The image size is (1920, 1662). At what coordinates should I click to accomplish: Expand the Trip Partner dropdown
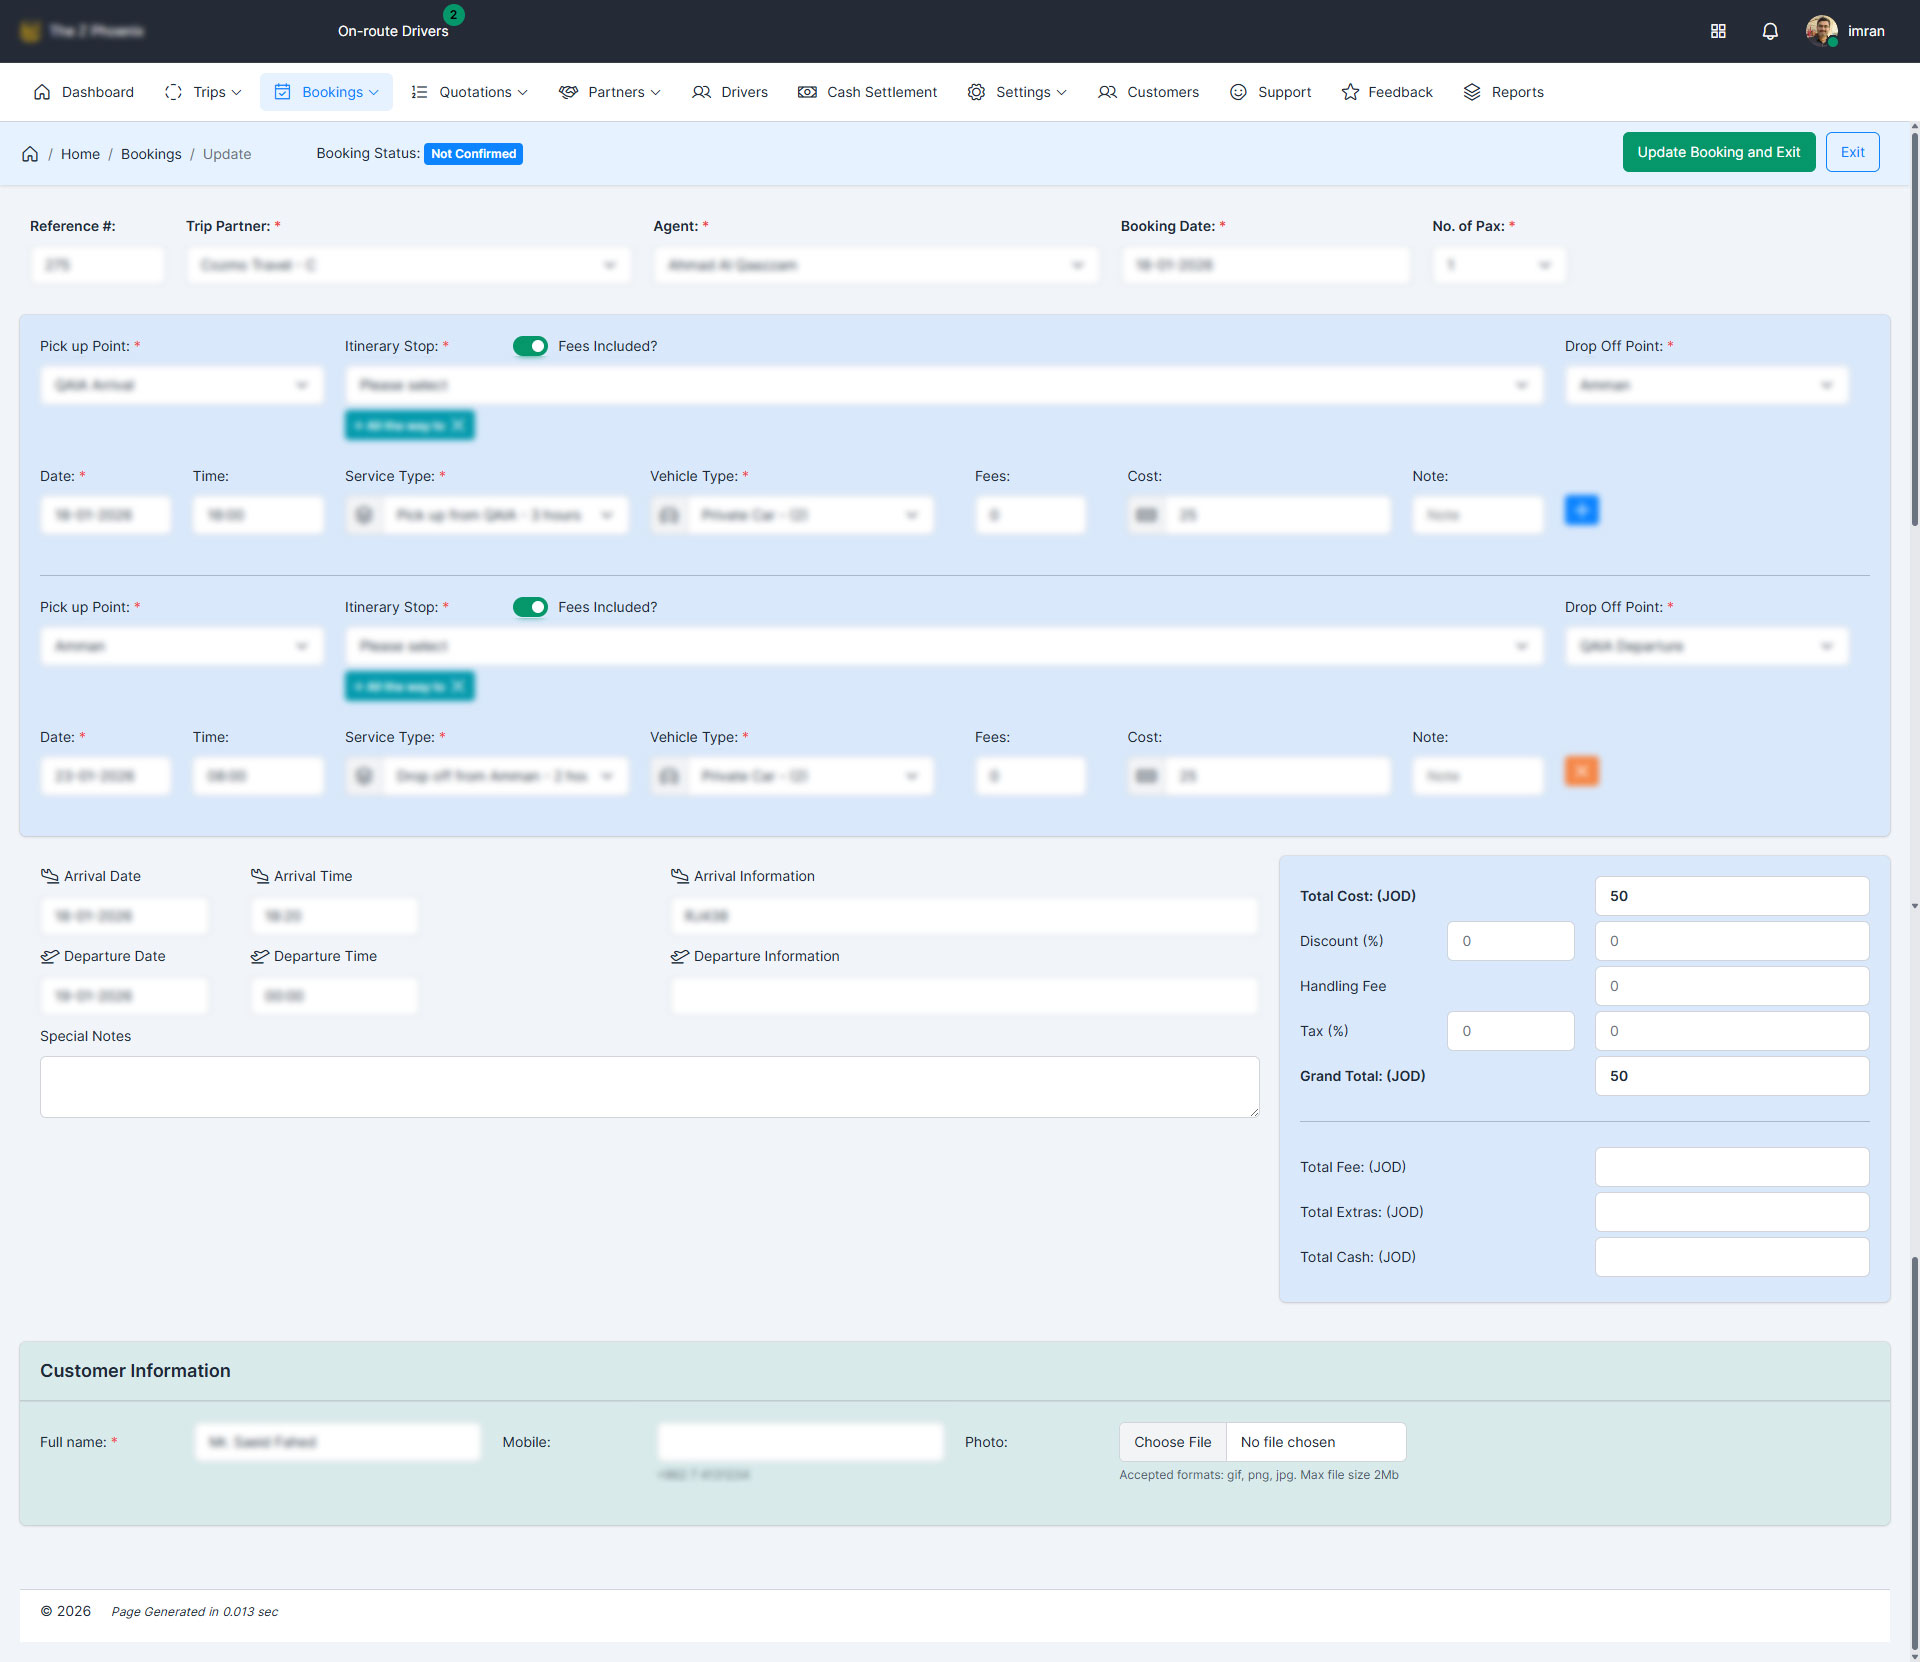click(x=408, y=265)
